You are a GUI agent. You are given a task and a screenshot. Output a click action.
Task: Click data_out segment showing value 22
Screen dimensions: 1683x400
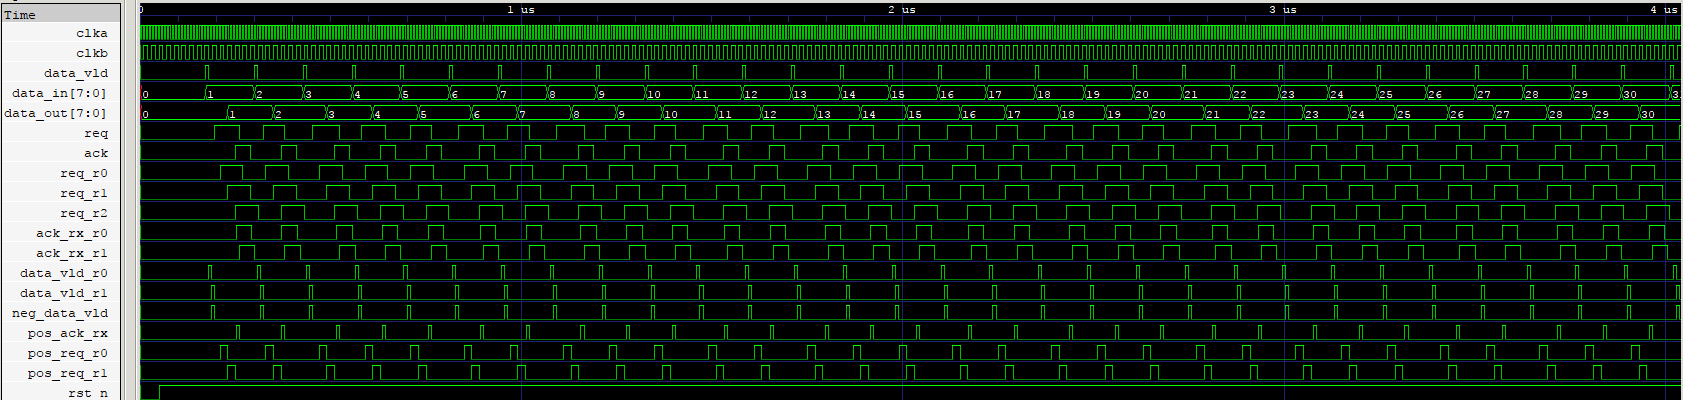(x=1276, y=113)
